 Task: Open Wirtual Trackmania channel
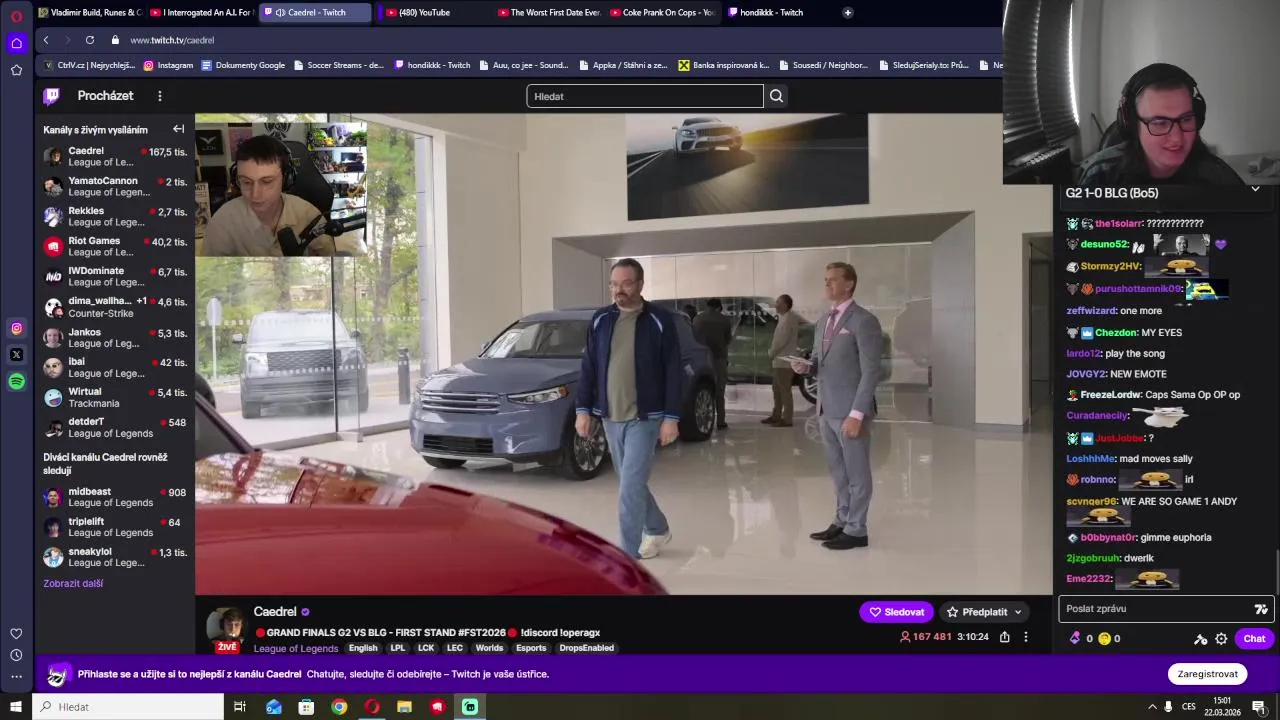coord(115,397)
